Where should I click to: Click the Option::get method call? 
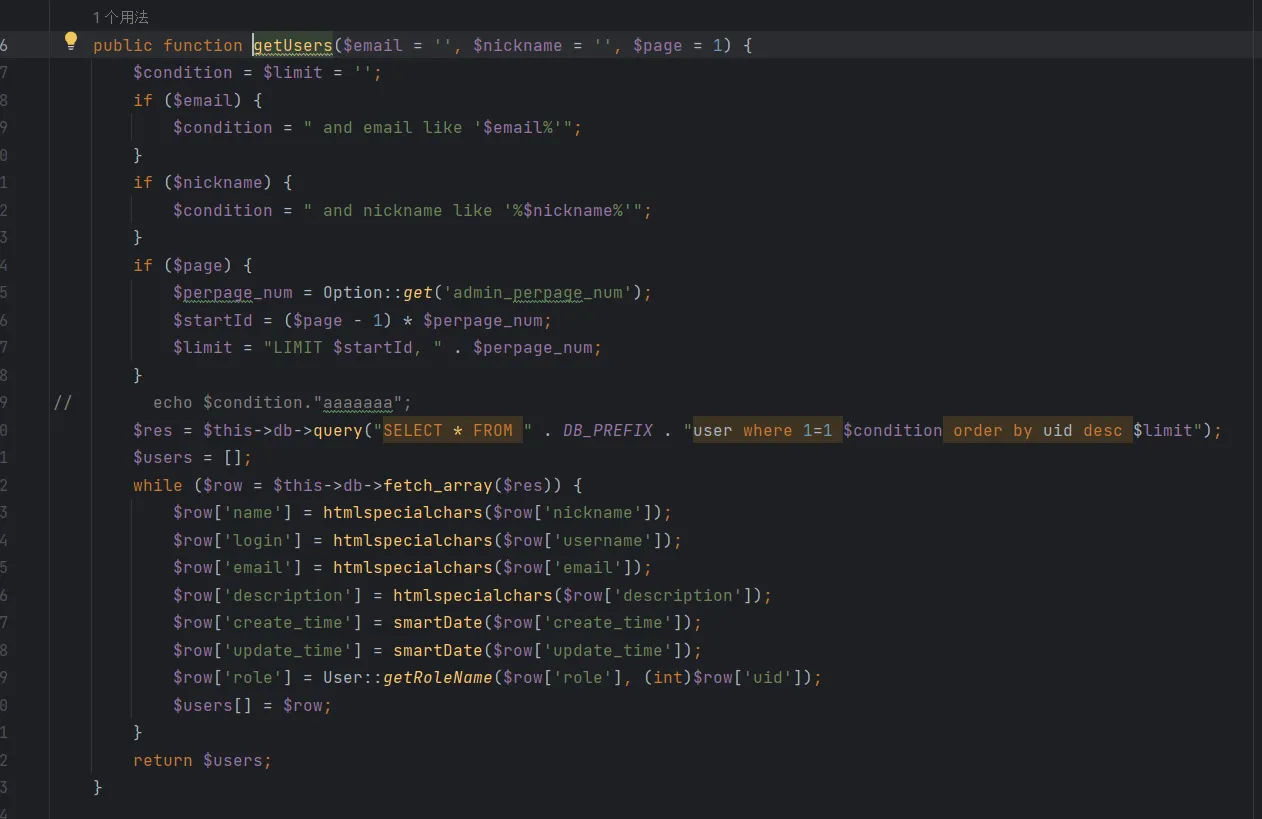(417, 293)
